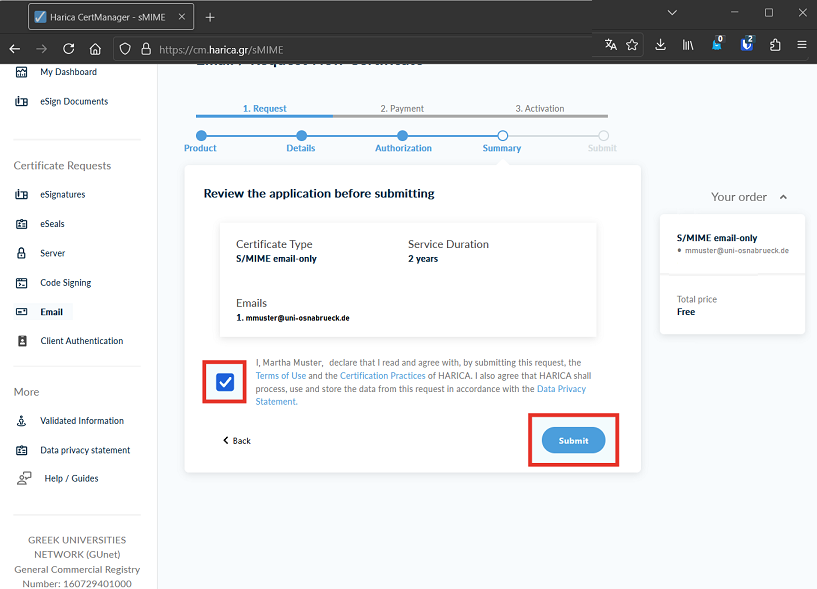
Task: Click the Help / Guides icon
Action: [x=24, y=478]
